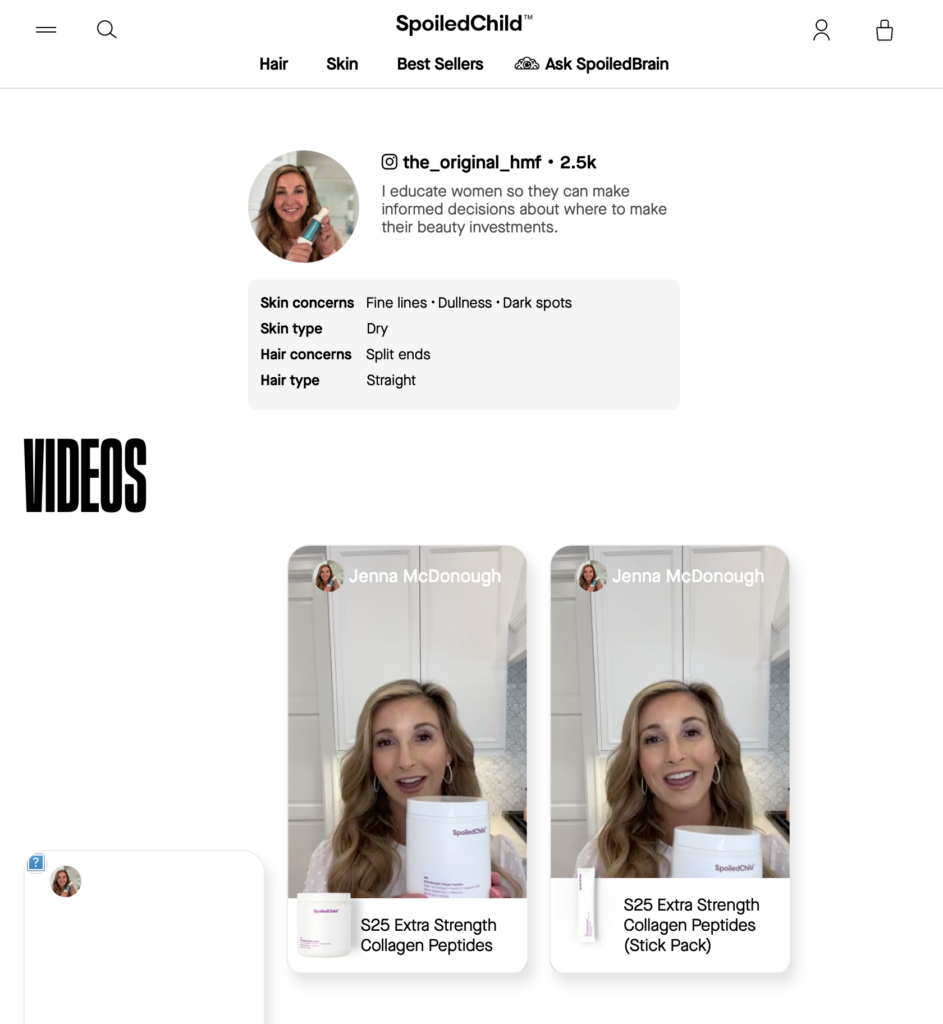Open the Collagen Peptides (Stick Pack) product
943x1024 pixels.
coord(691,925)
